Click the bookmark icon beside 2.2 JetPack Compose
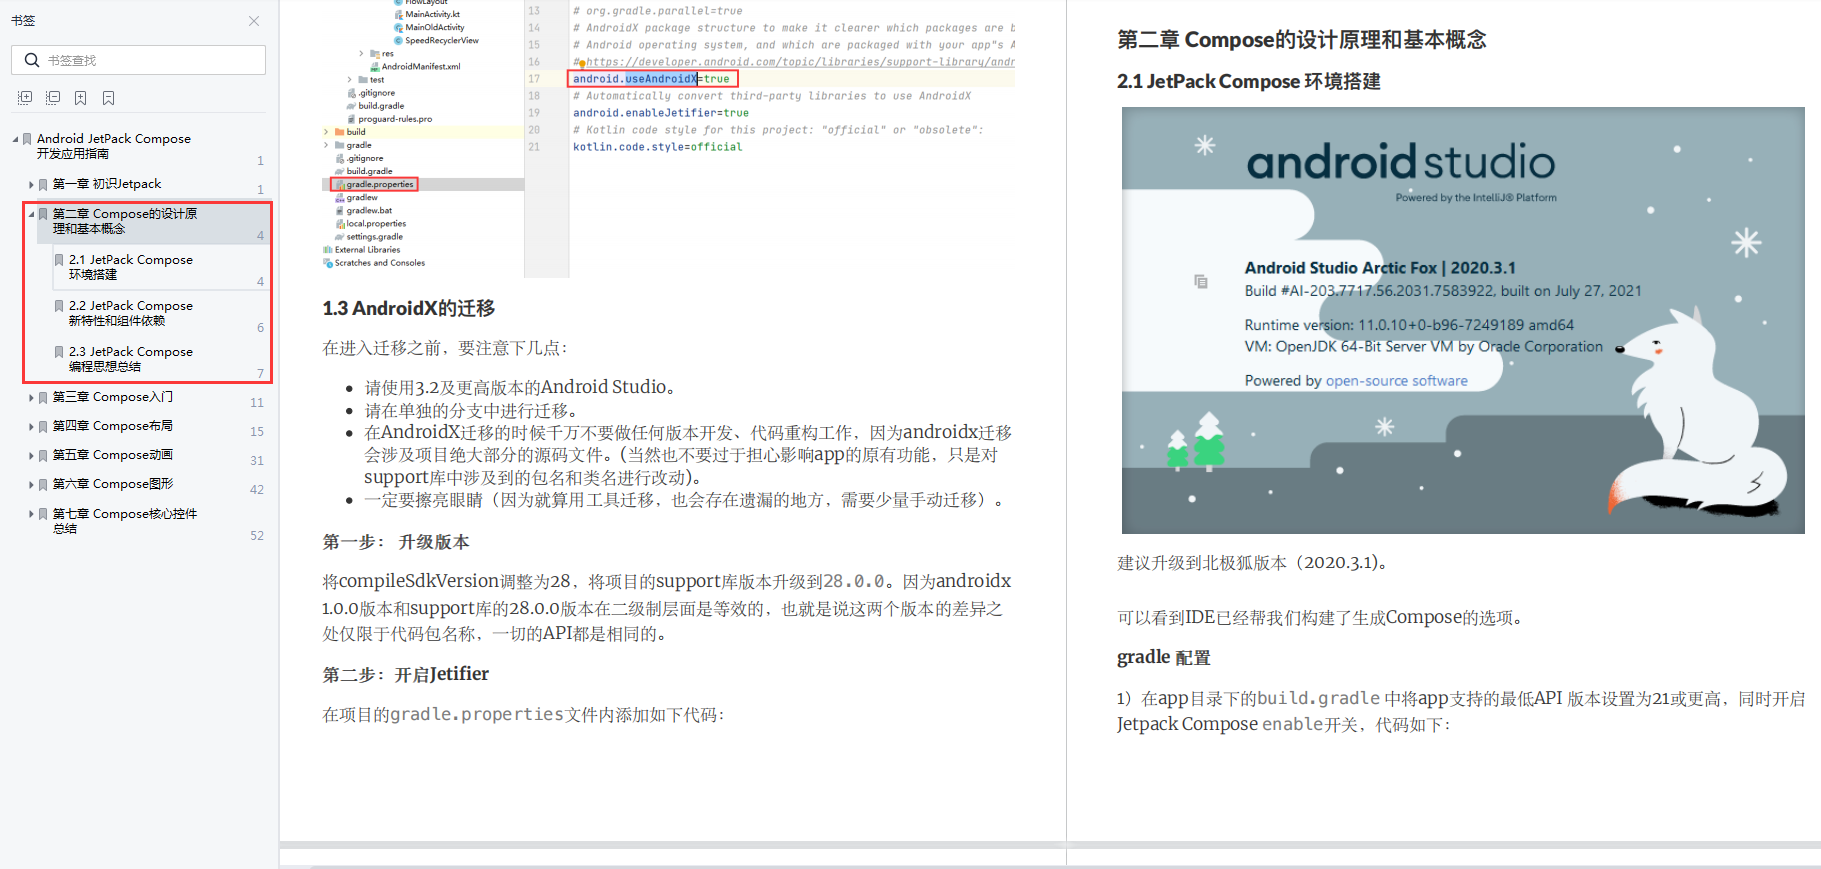1821x869 pixels. tap(59, 306)
